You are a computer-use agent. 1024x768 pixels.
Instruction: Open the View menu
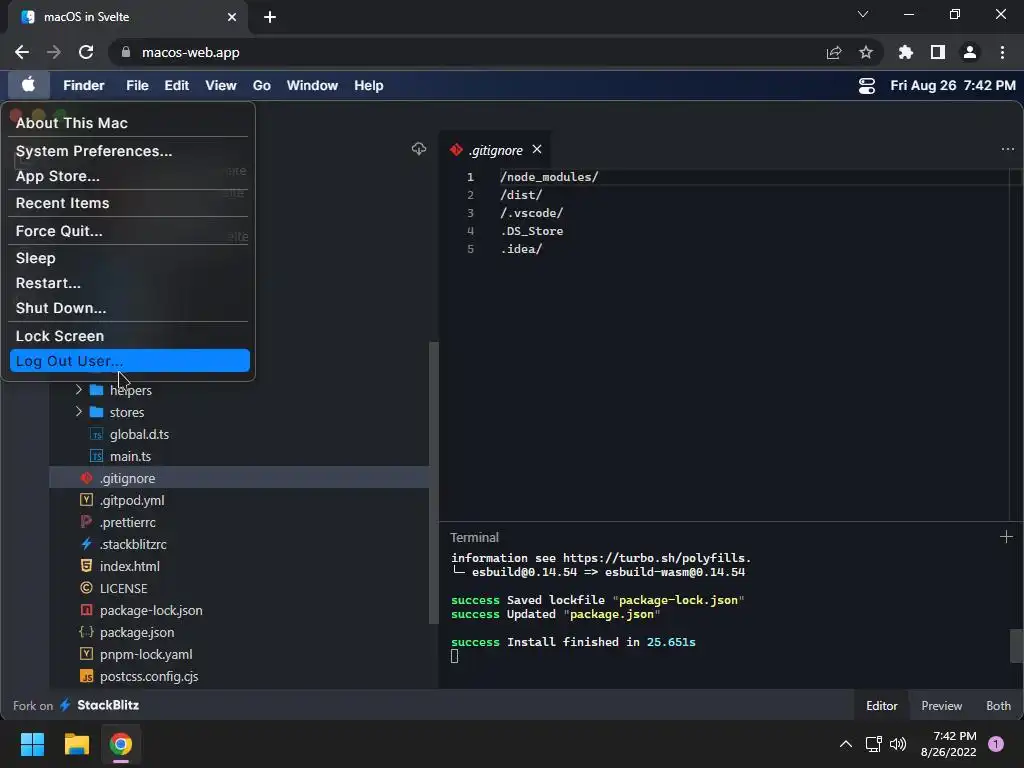221,86
